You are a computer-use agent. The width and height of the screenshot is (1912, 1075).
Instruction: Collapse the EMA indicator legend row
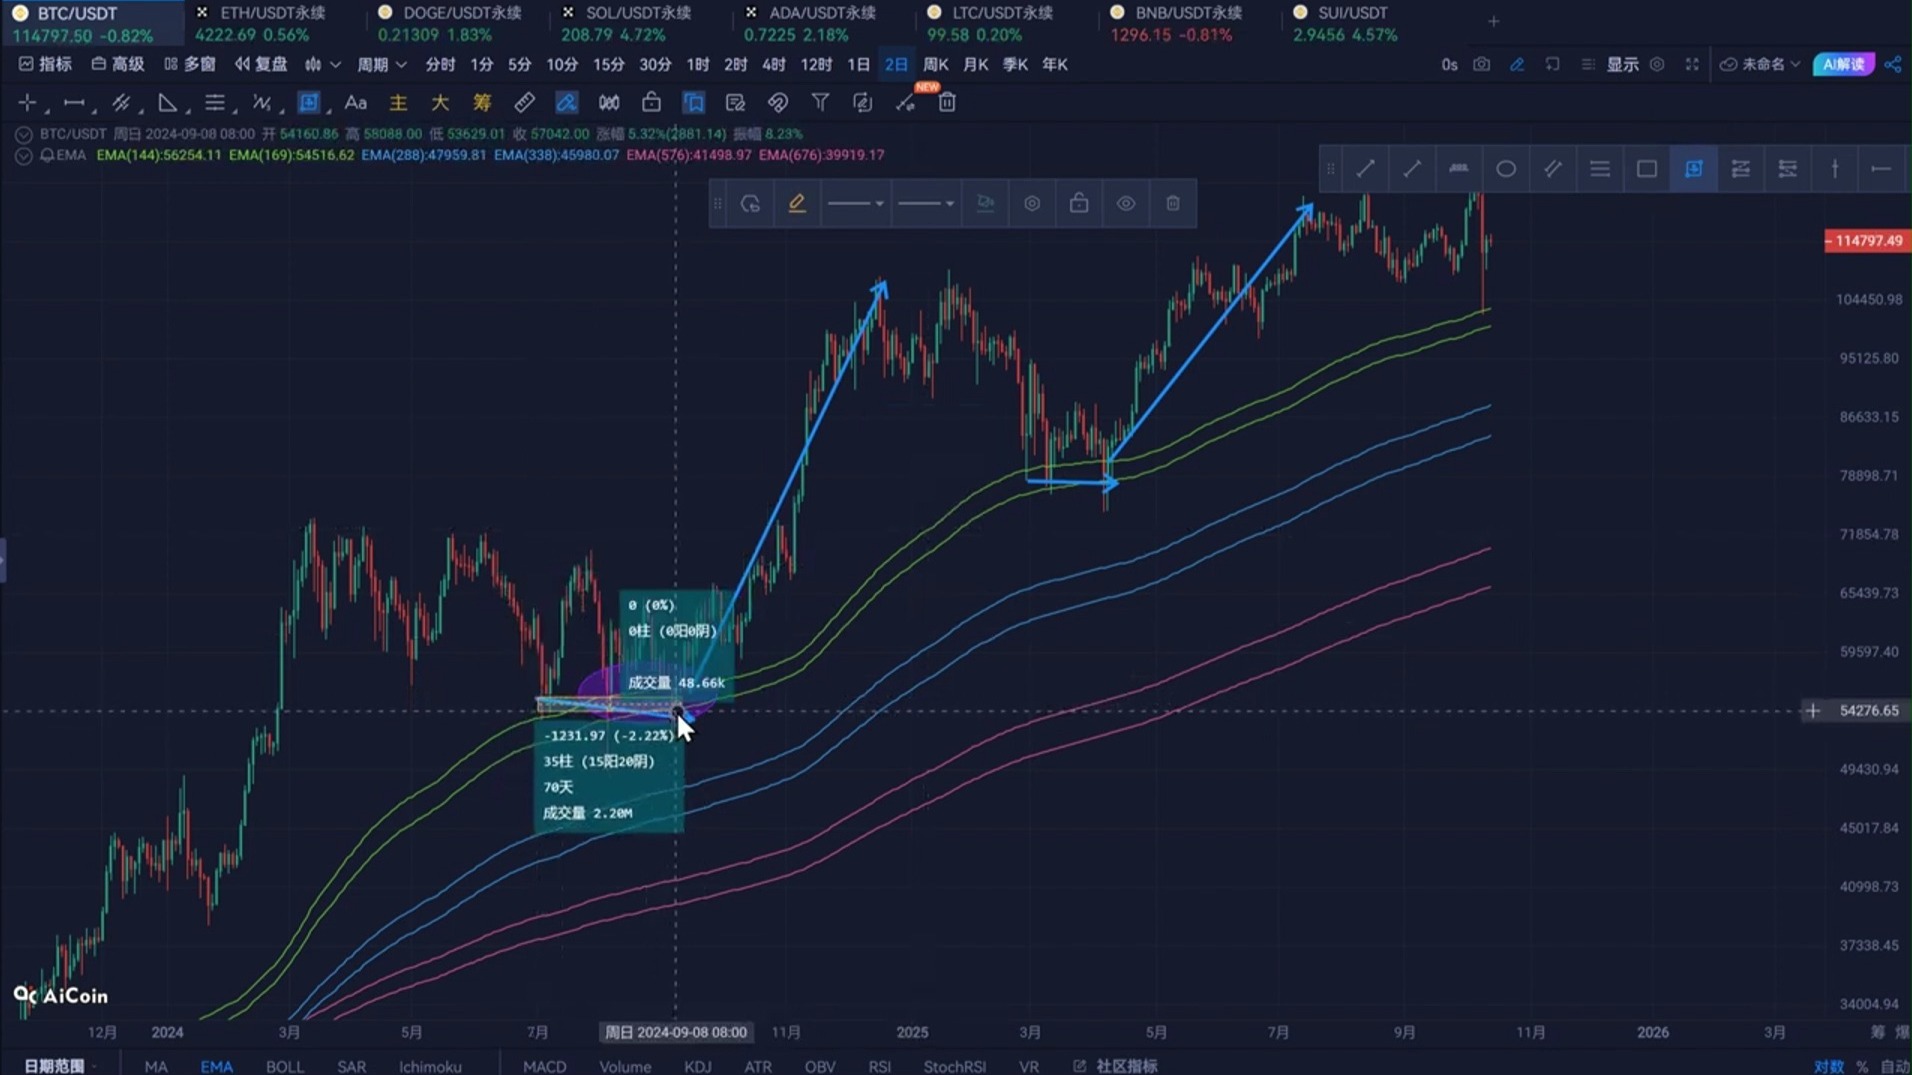coord(24,156)
